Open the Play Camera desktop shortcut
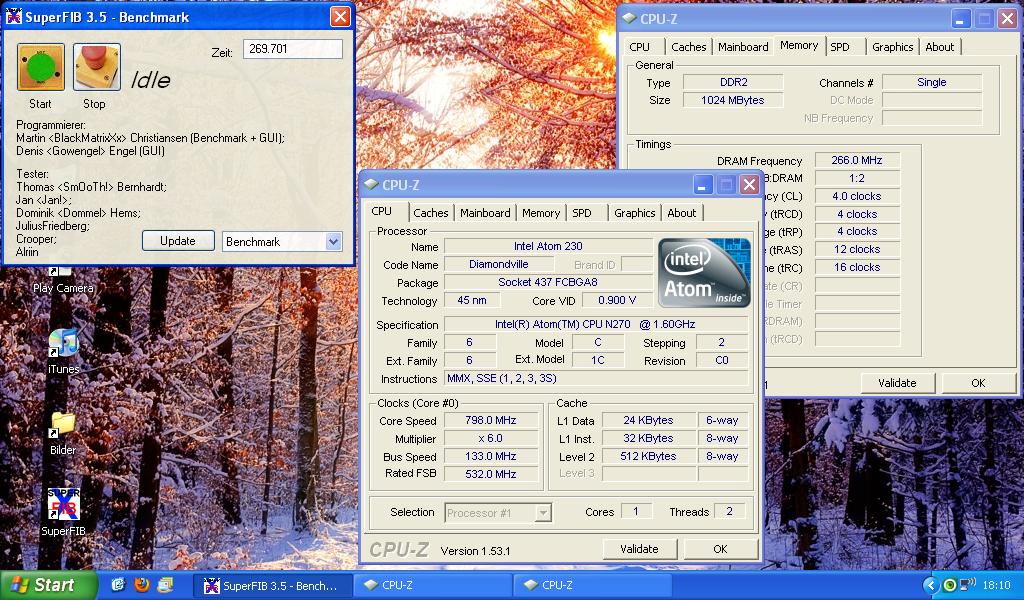1024x600 pixels. [63, 280]
